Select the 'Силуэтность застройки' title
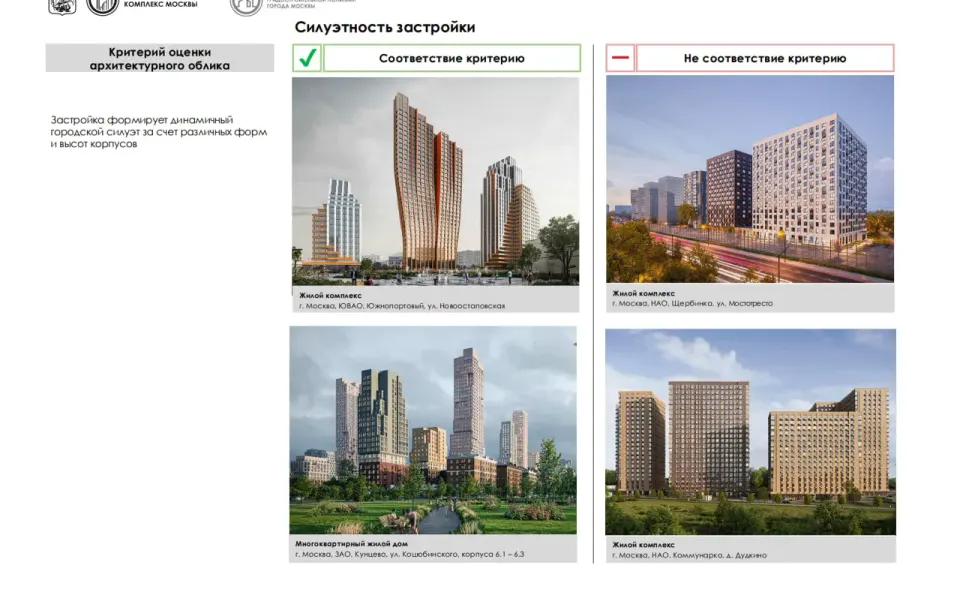Screen dimensions: 960x595 (384, 27)
